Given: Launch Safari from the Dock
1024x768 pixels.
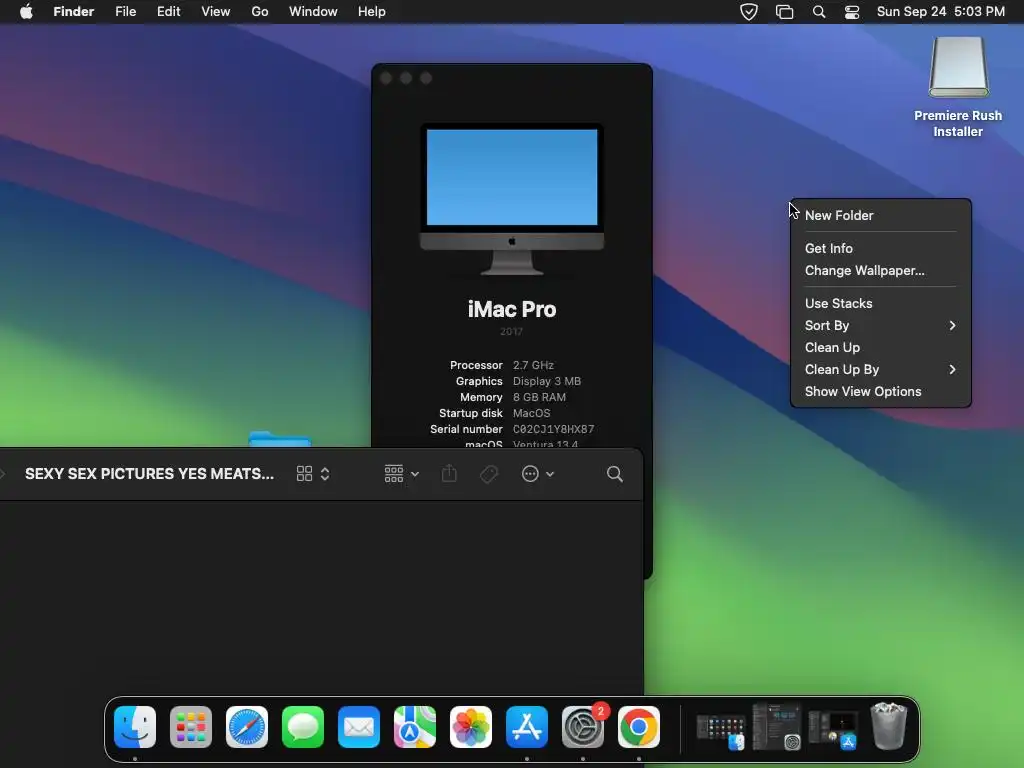Looking at the screenshot, I should coord(247,727).
